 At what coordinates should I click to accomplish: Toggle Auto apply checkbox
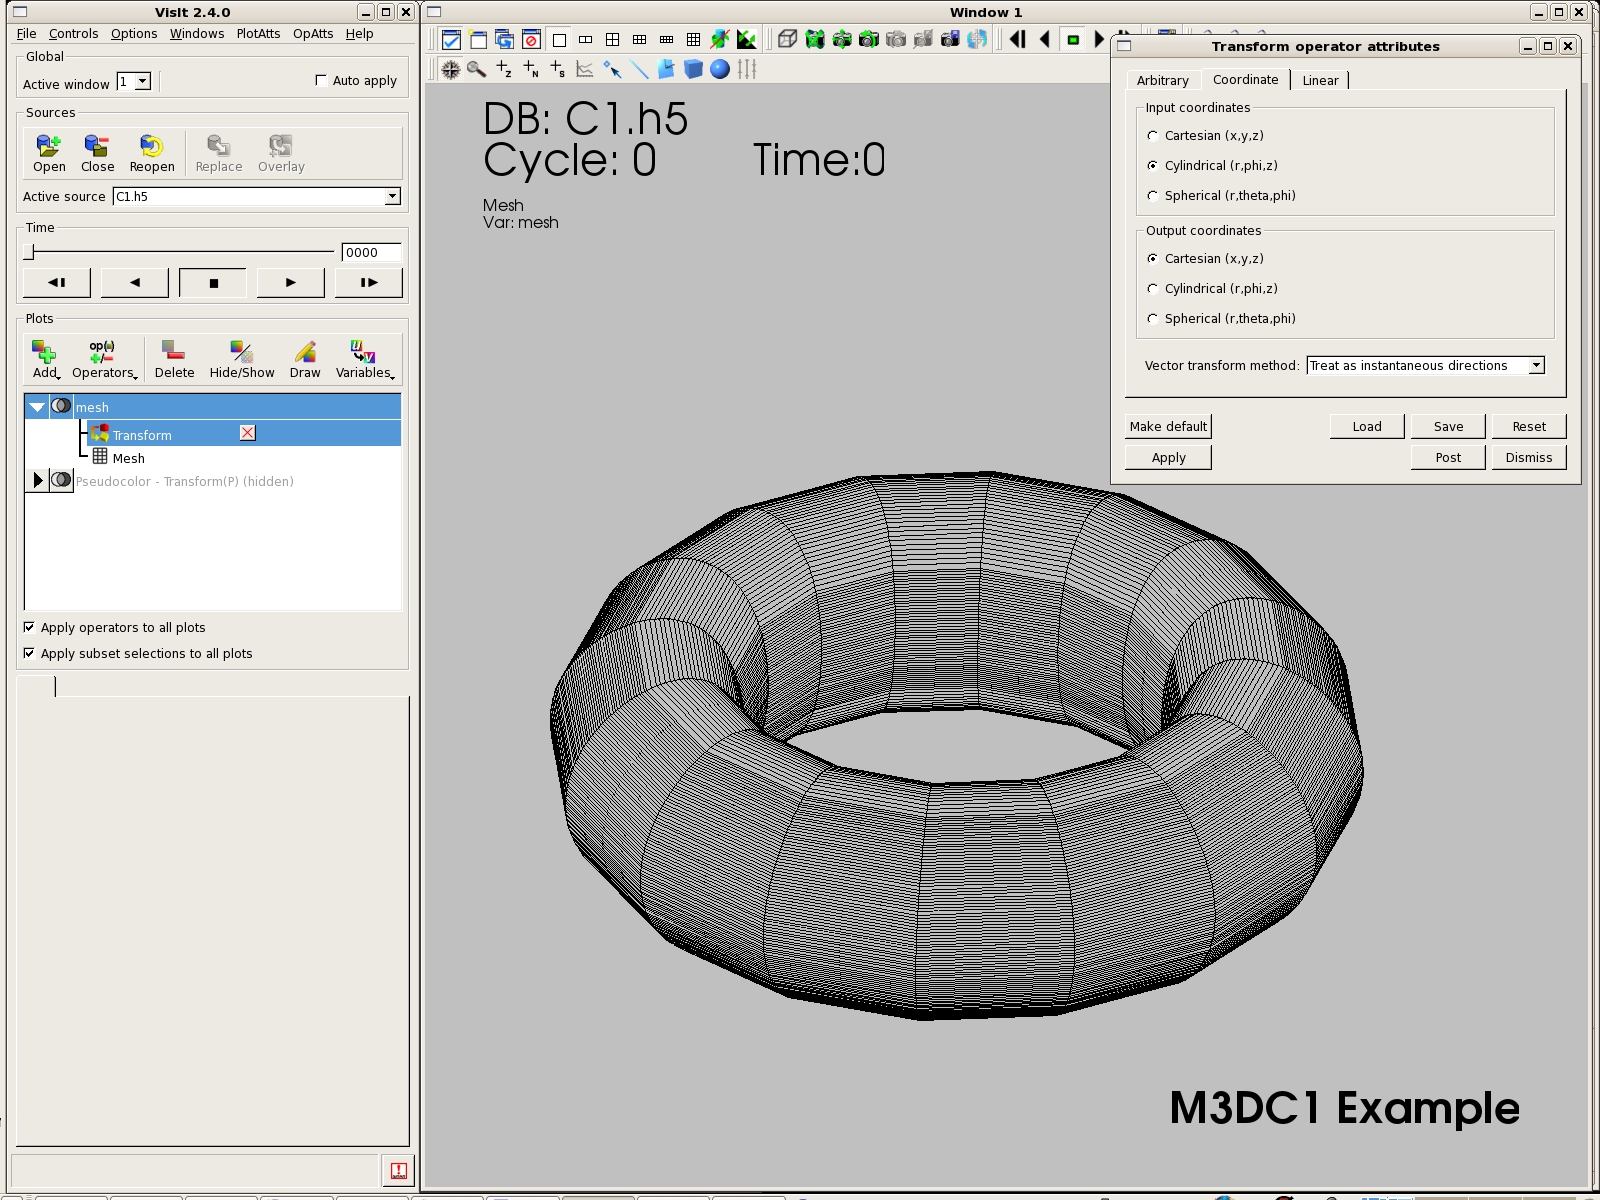tap(321, 80)
